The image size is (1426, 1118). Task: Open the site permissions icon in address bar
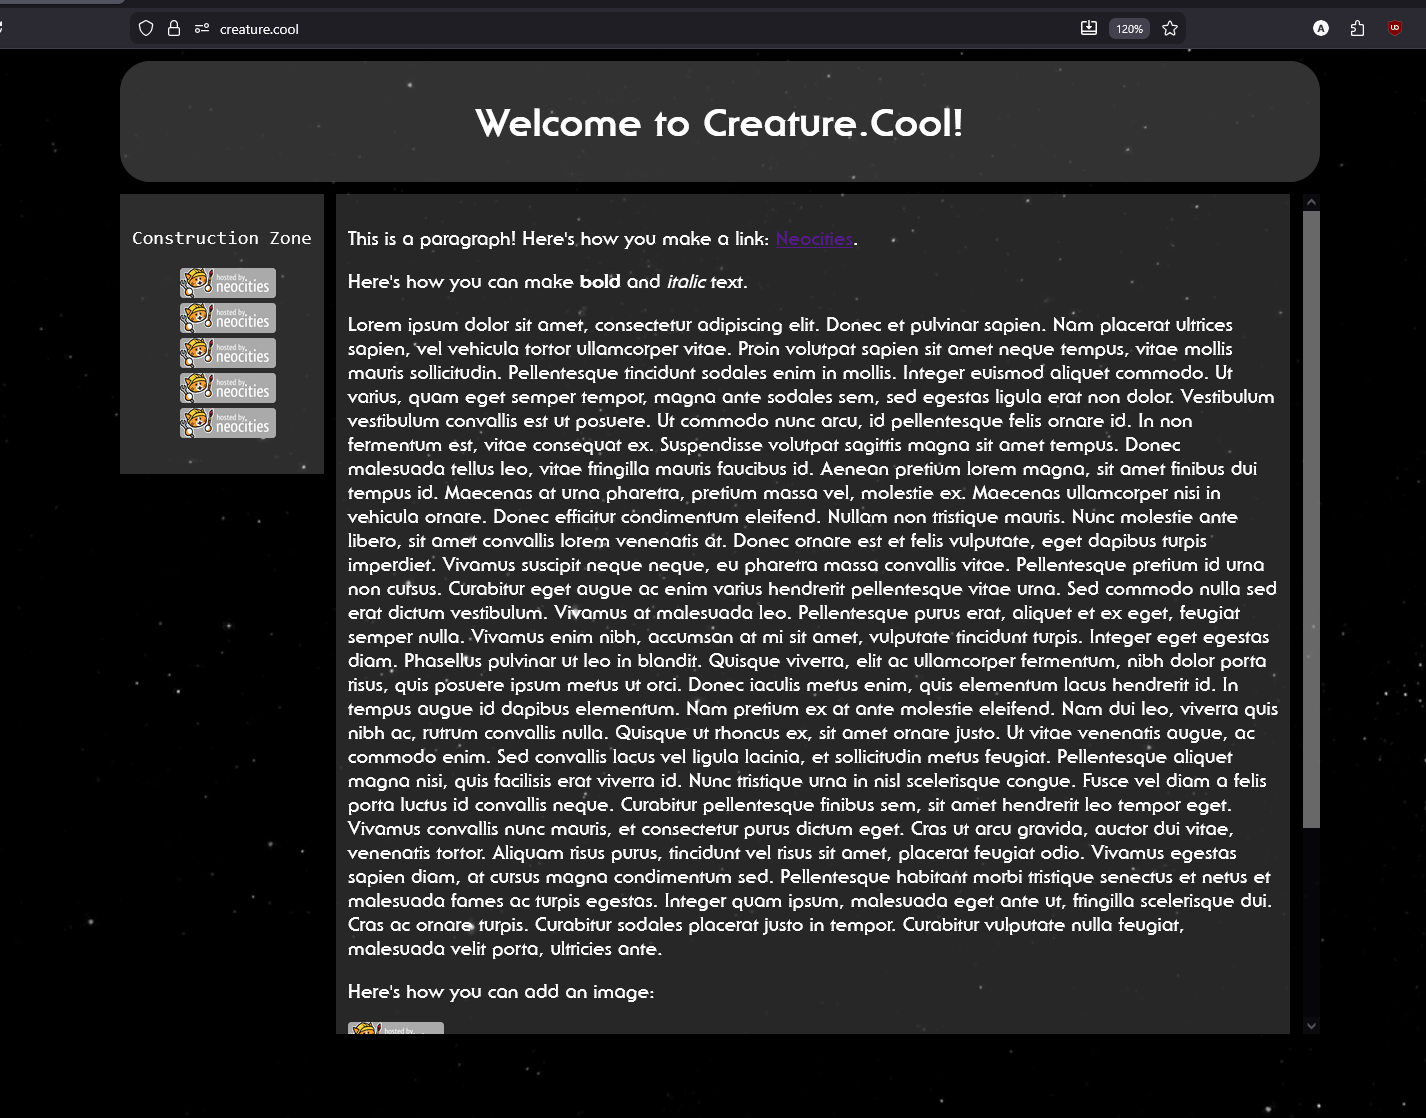[x=201, y=29]
